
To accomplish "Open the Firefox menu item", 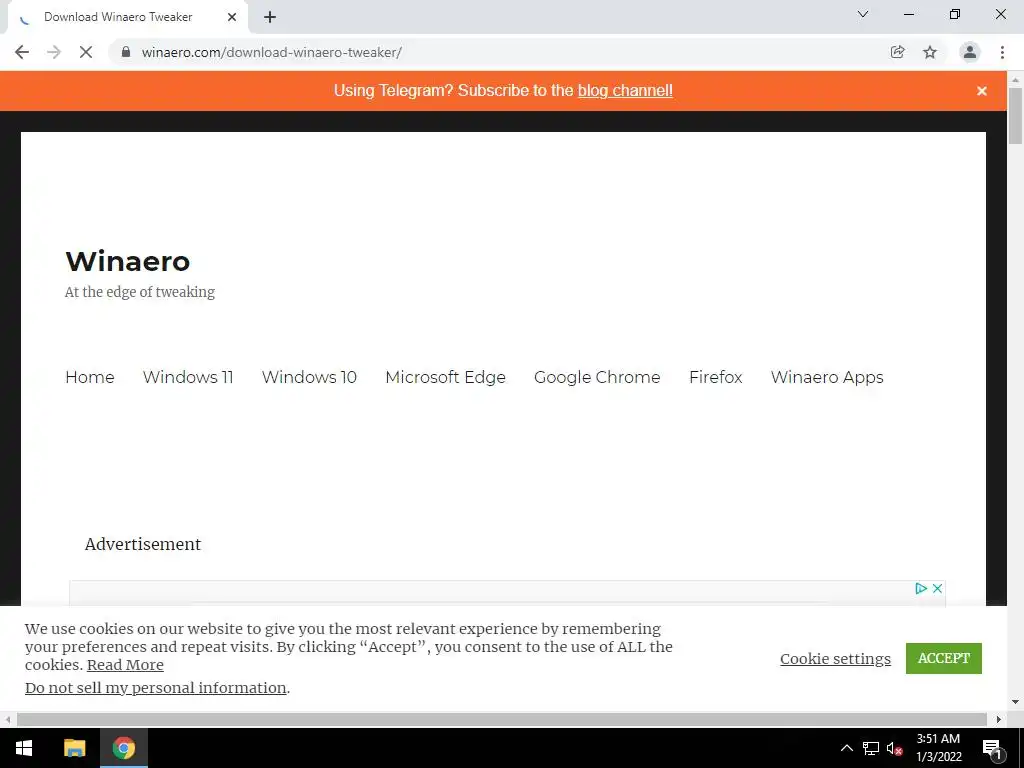I will pyautogui.click(x=716, y=377).
